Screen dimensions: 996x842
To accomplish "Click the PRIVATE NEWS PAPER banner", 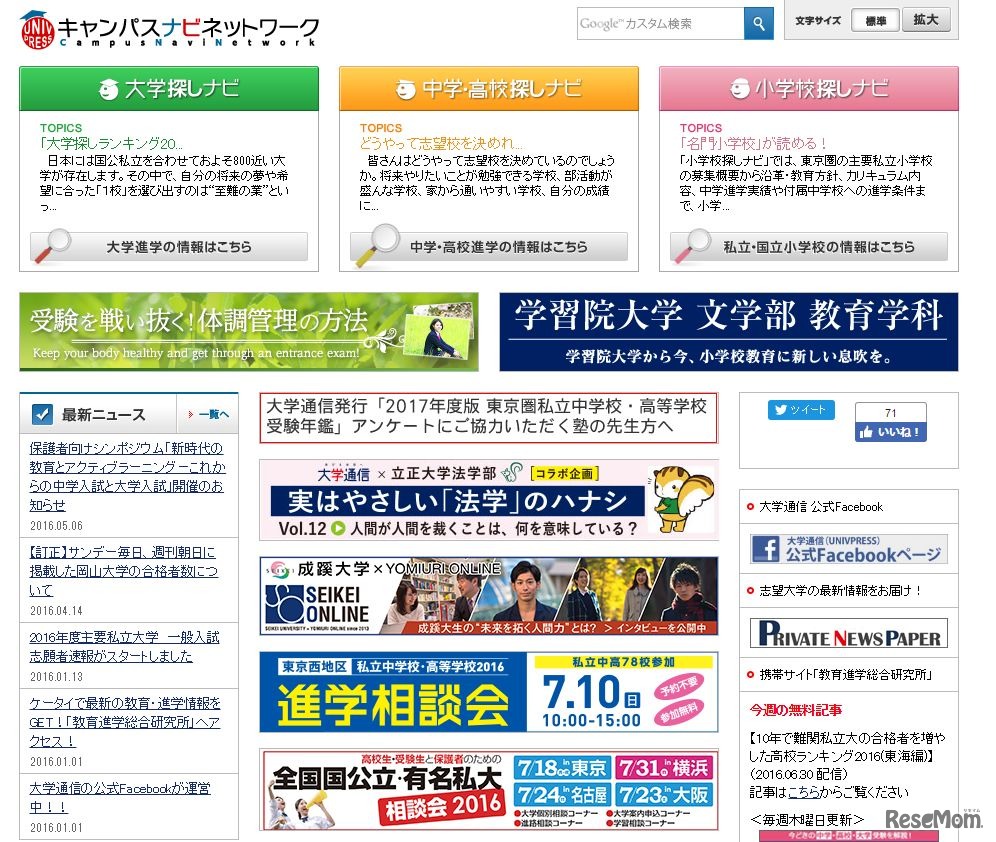I will click(849, 633).
